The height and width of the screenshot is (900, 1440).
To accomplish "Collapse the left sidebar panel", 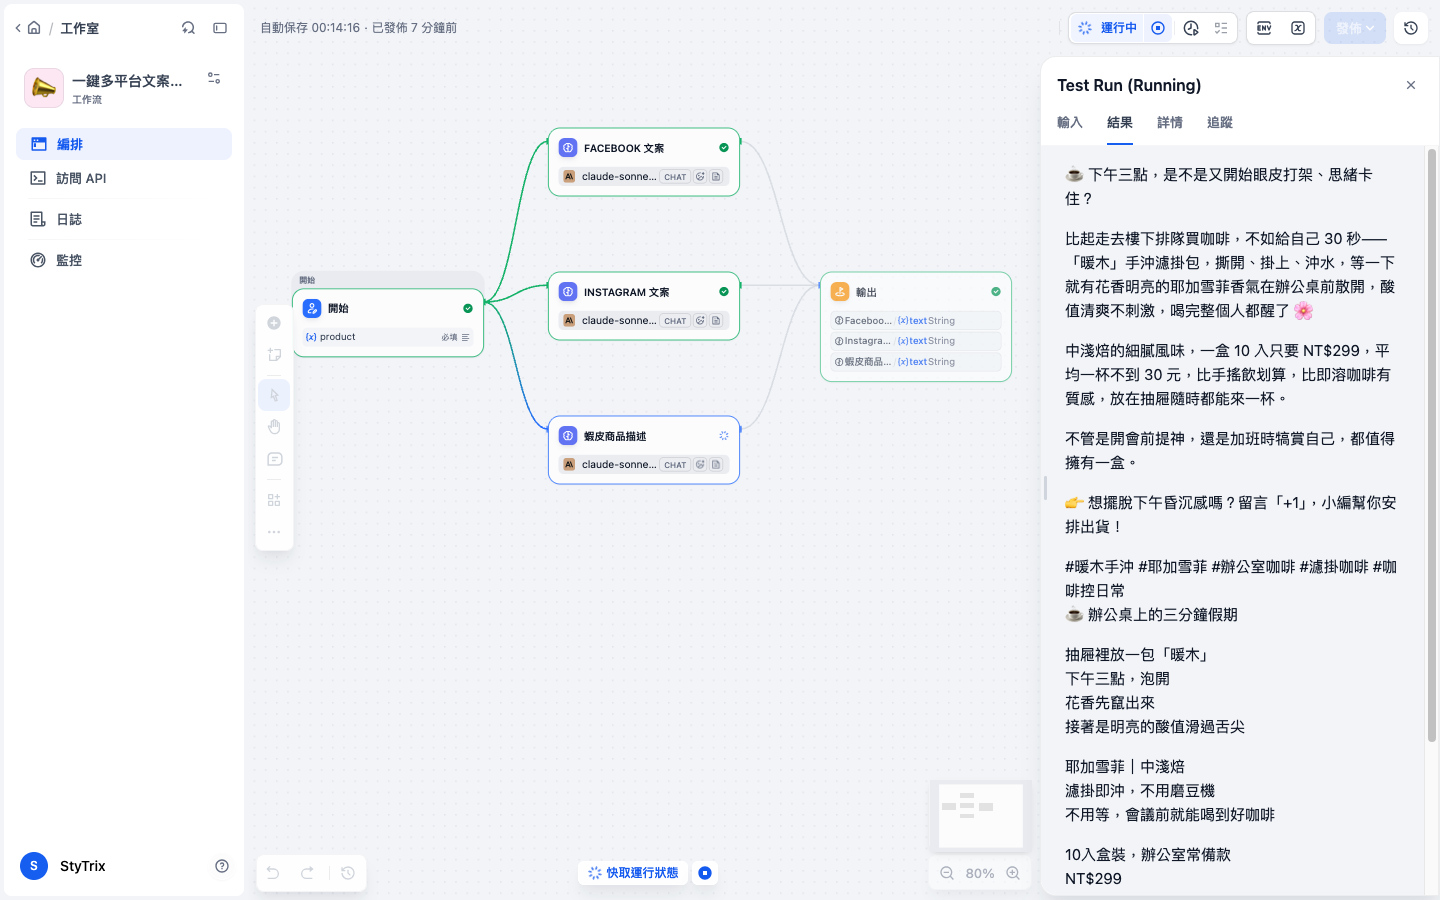I will pyautogui.click(x=220, y=28).
